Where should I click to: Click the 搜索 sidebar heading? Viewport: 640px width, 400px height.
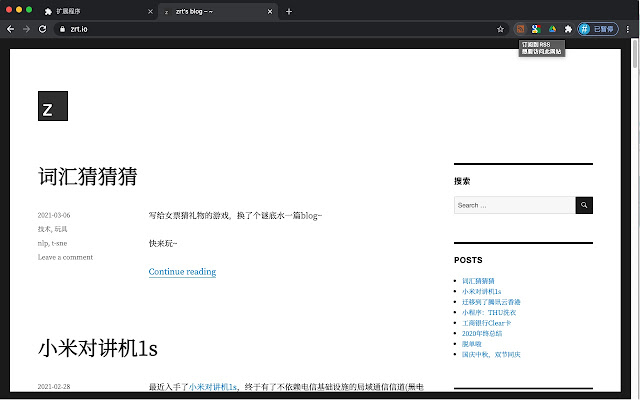(x=462, y=181)
